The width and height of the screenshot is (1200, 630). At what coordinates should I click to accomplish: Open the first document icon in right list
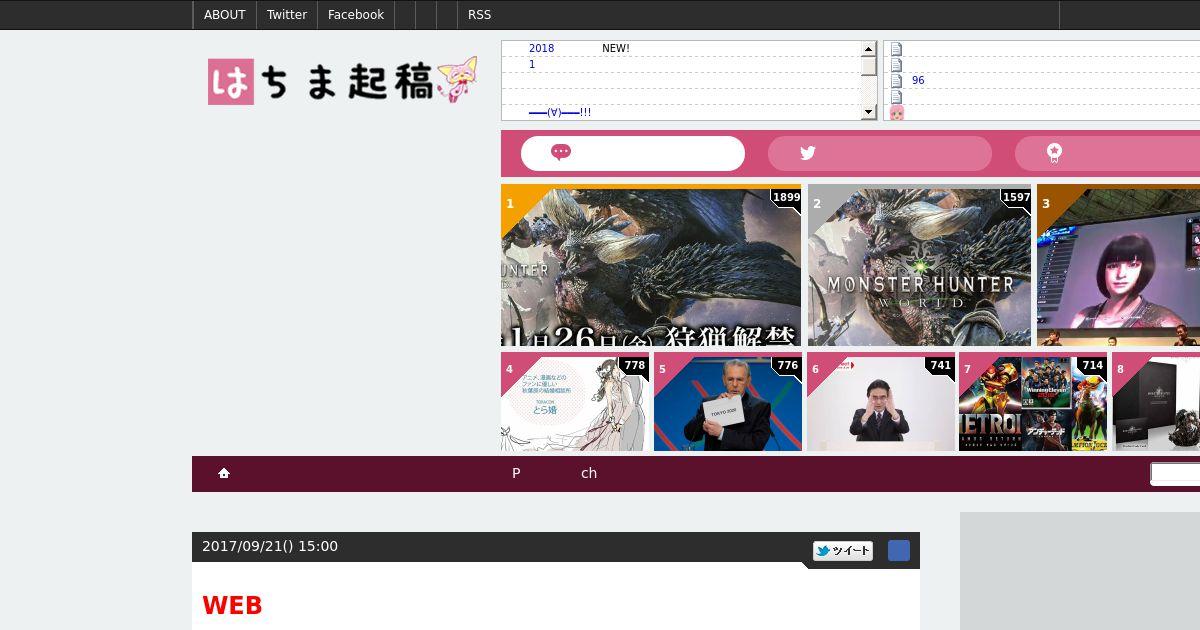[x=897, y=48]
